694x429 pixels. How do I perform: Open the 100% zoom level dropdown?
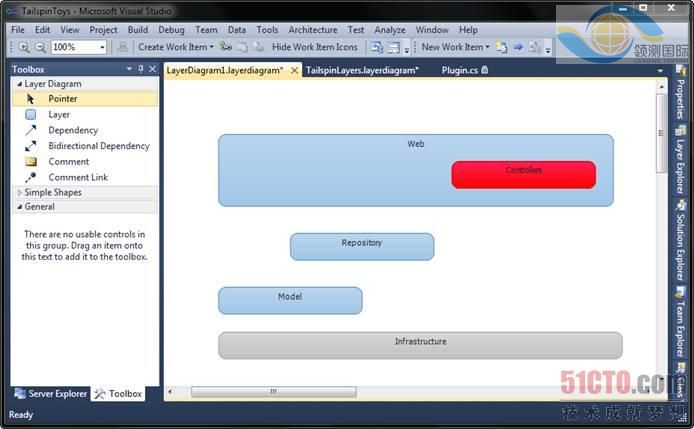pos(102,47)
